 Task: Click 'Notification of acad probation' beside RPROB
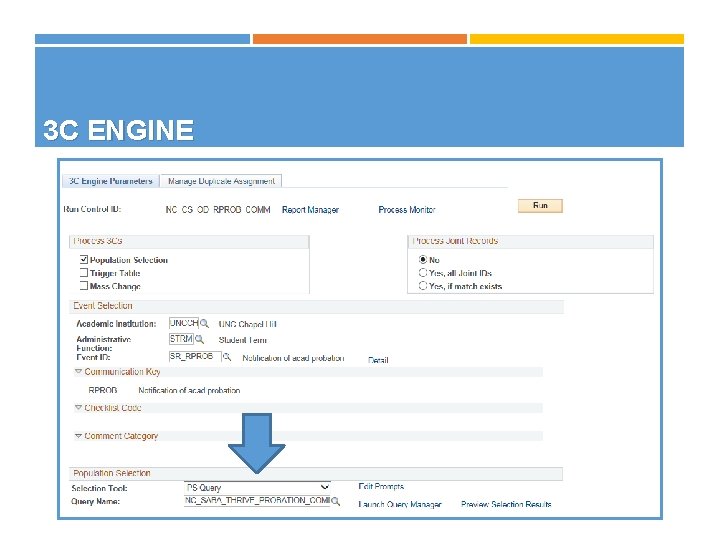[x=189, y=390]
